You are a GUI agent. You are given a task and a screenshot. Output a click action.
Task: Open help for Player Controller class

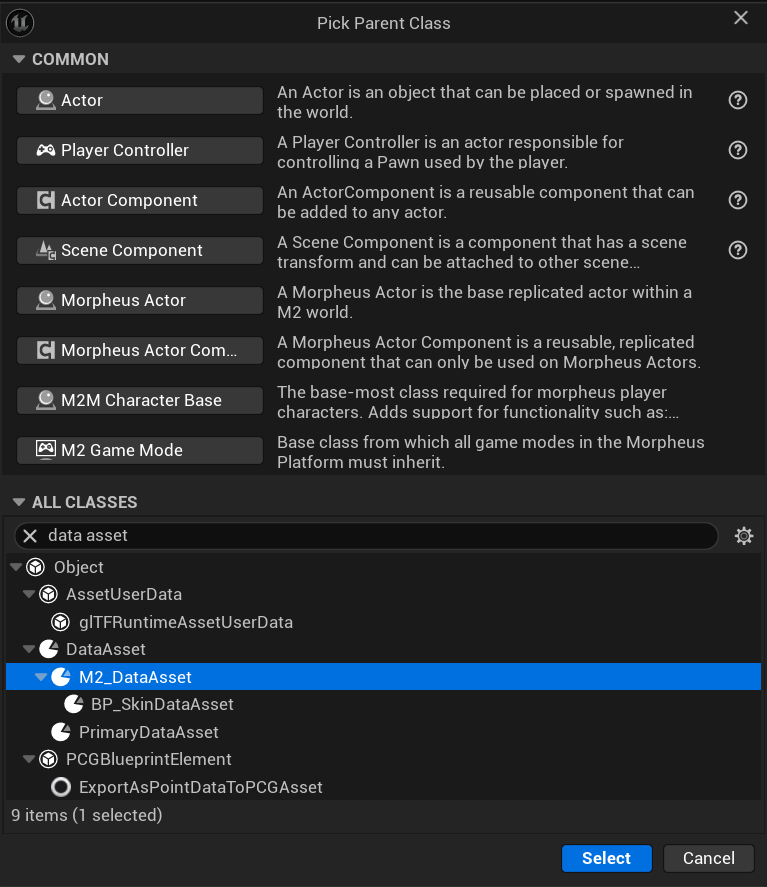(x=738, y=150)
